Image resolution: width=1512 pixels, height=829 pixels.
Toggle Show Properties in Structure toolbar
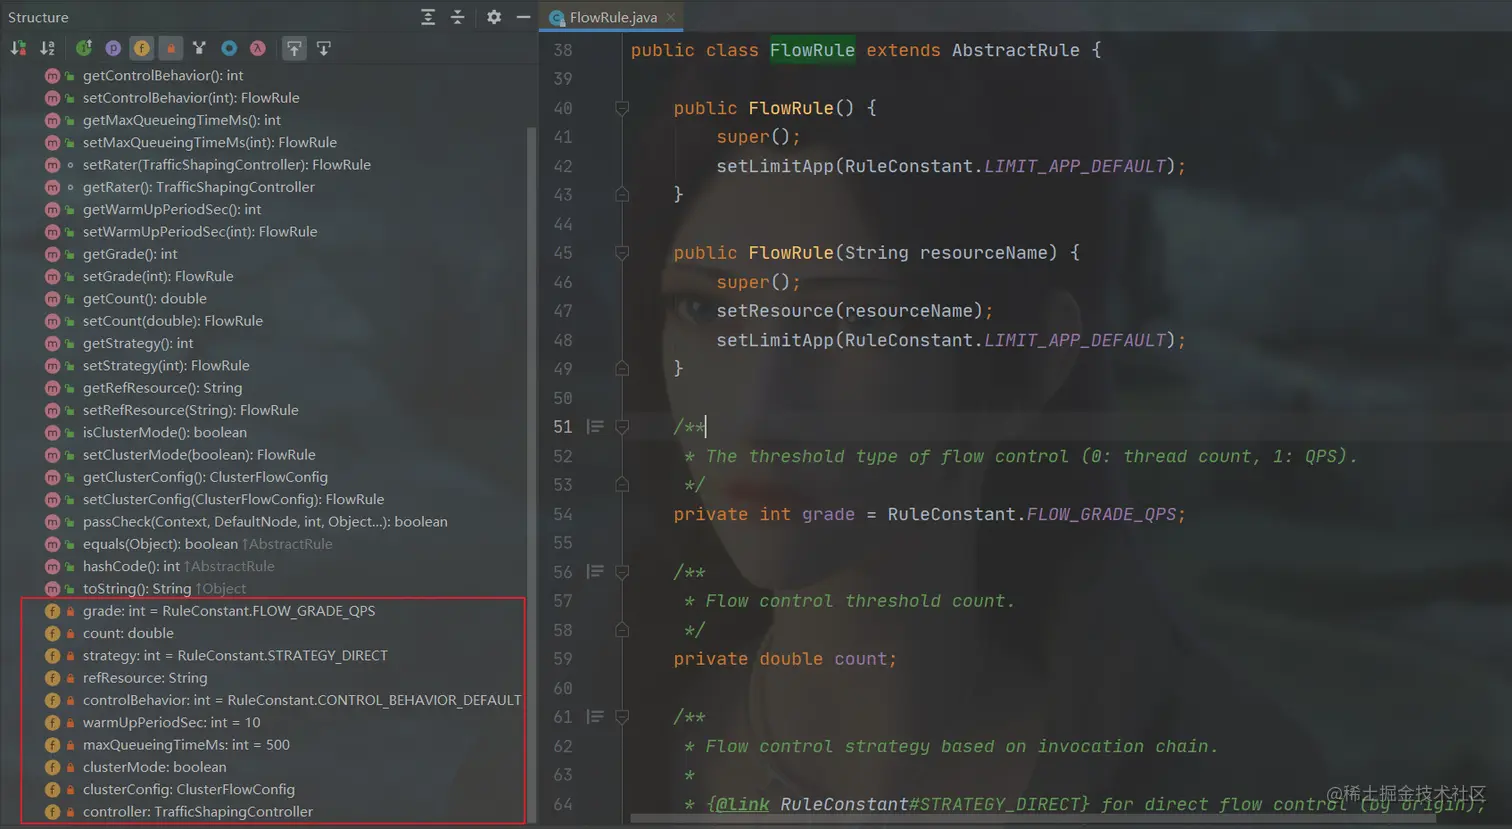[x=113, y=48]
